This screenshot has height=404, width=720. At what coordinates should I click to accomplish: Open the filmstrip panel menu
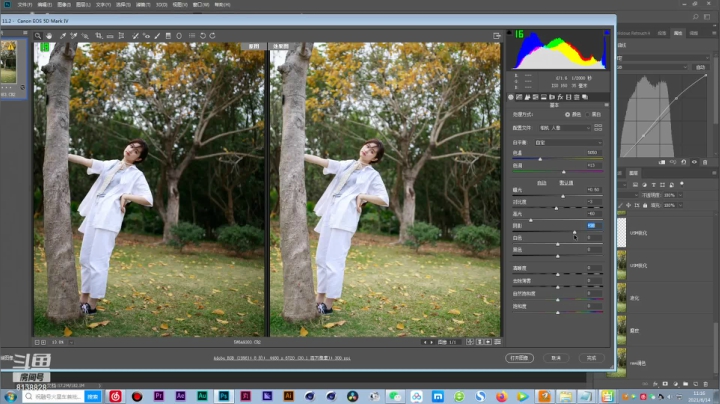[x=25, y=33]
